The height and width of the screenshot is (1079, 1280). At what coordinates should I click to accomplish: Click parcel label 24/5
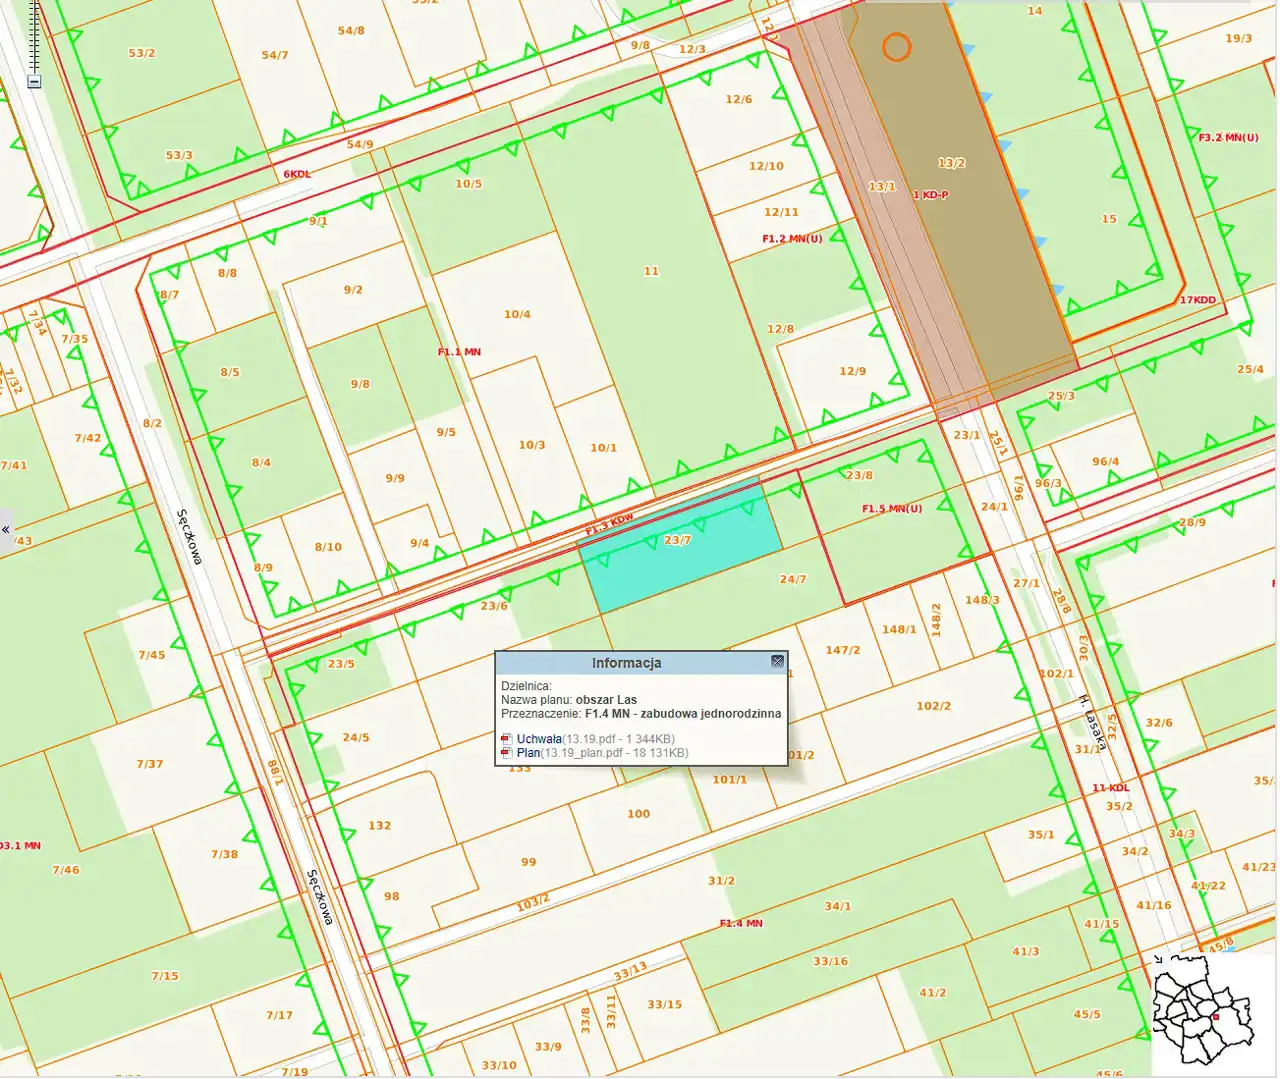click(356, 738)
